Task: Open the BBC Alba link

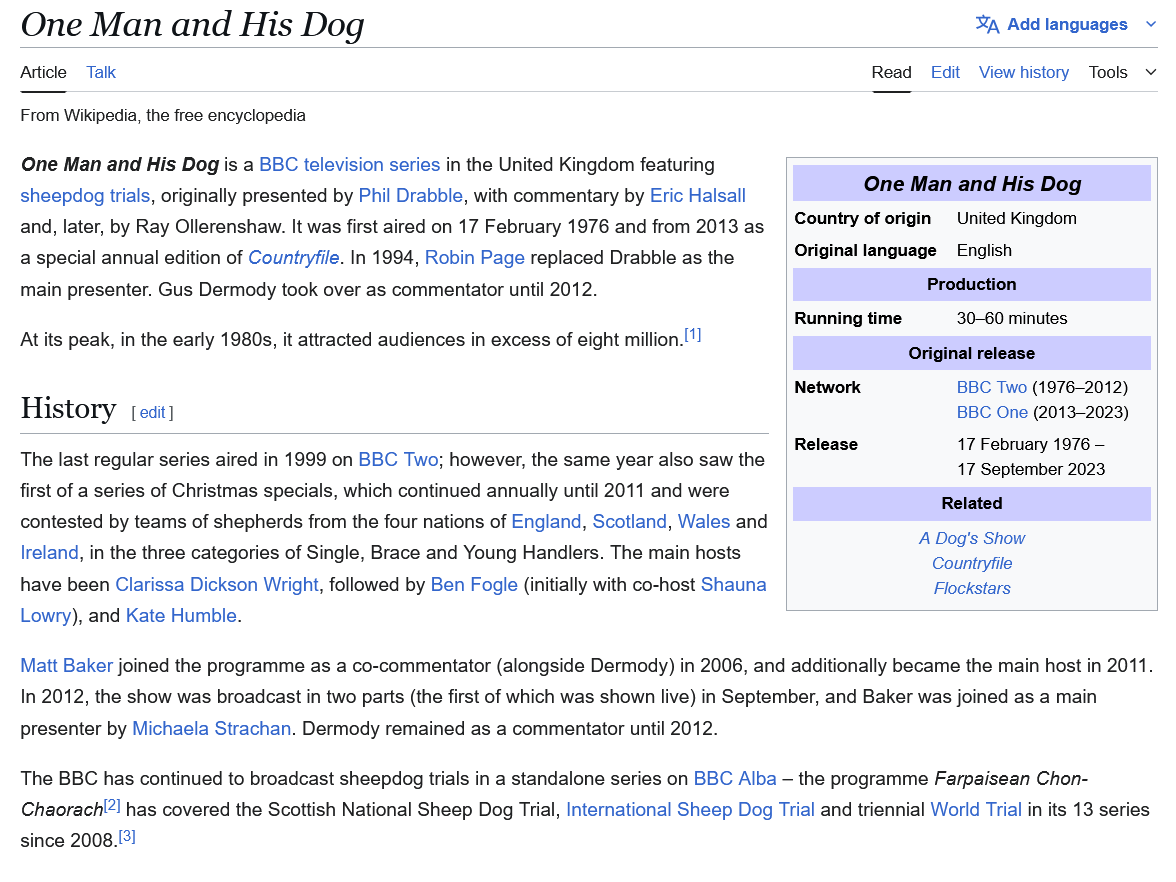Action: coord(734,779)
